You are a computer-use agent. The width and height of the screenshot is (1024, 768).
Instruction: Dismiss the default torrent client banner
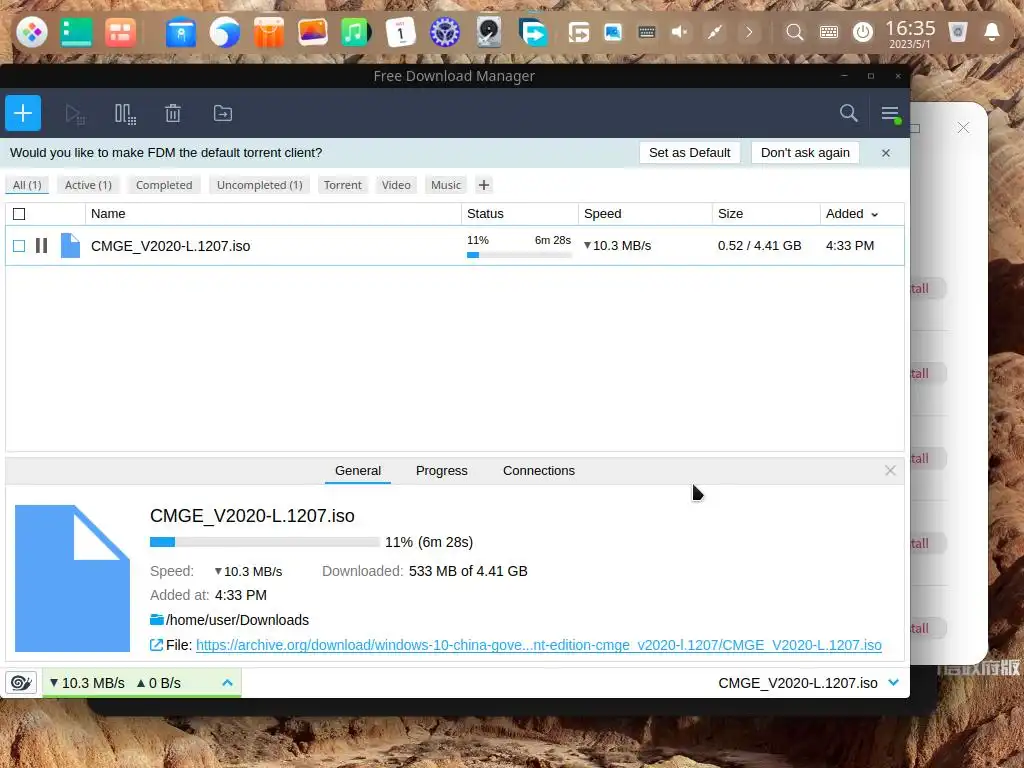click(x=886, y=153)
